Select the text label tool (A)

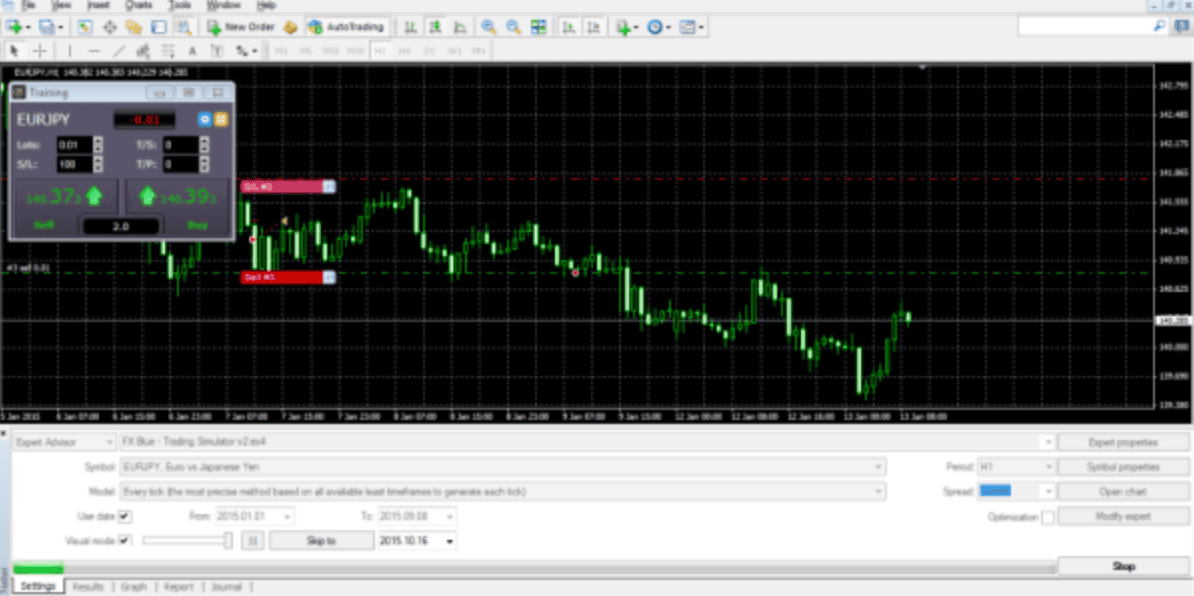tap(192, 50)
